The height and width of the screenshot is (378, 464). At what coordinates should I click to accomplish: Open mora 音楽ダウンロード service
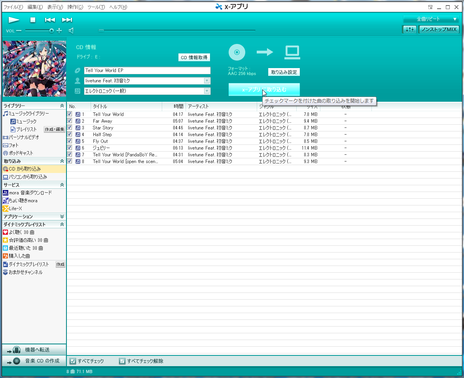tap(27, 193)
